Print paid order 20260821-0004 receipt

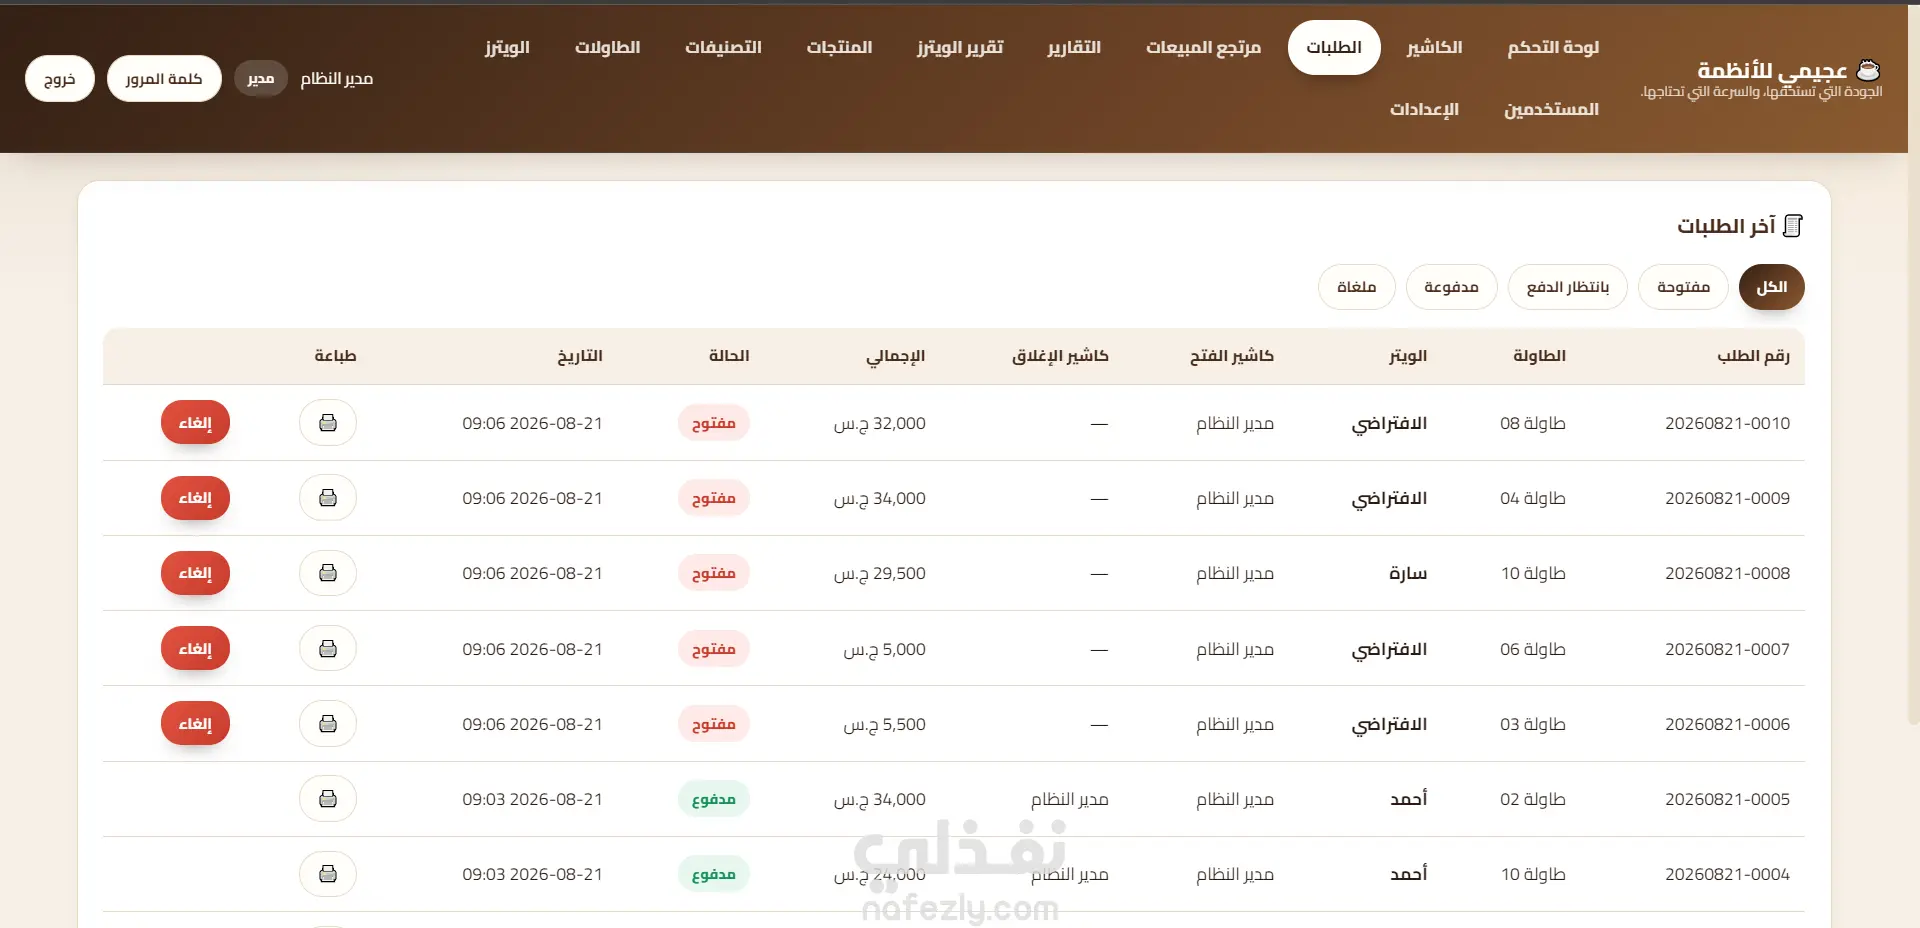(328, 874)
